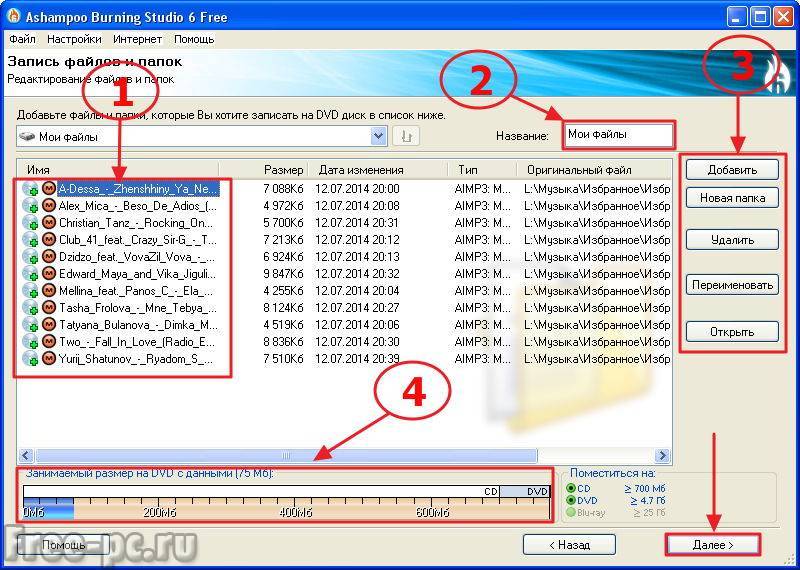
Task: Click the AIMP icon beside A-Dessa track
Action: 48,188
